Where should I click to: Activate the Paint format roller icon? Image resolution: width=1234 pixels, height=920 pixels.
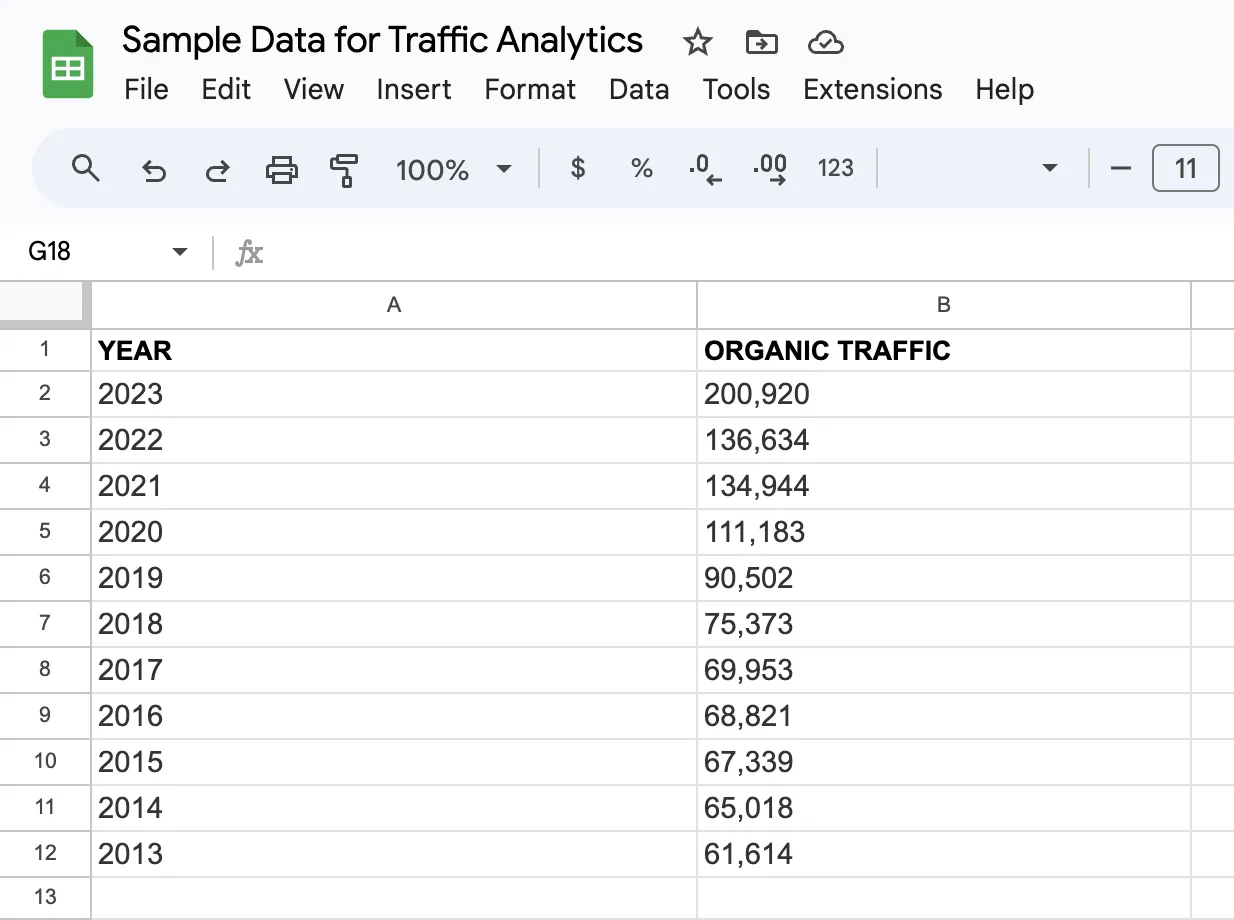(x=344, y=170)
